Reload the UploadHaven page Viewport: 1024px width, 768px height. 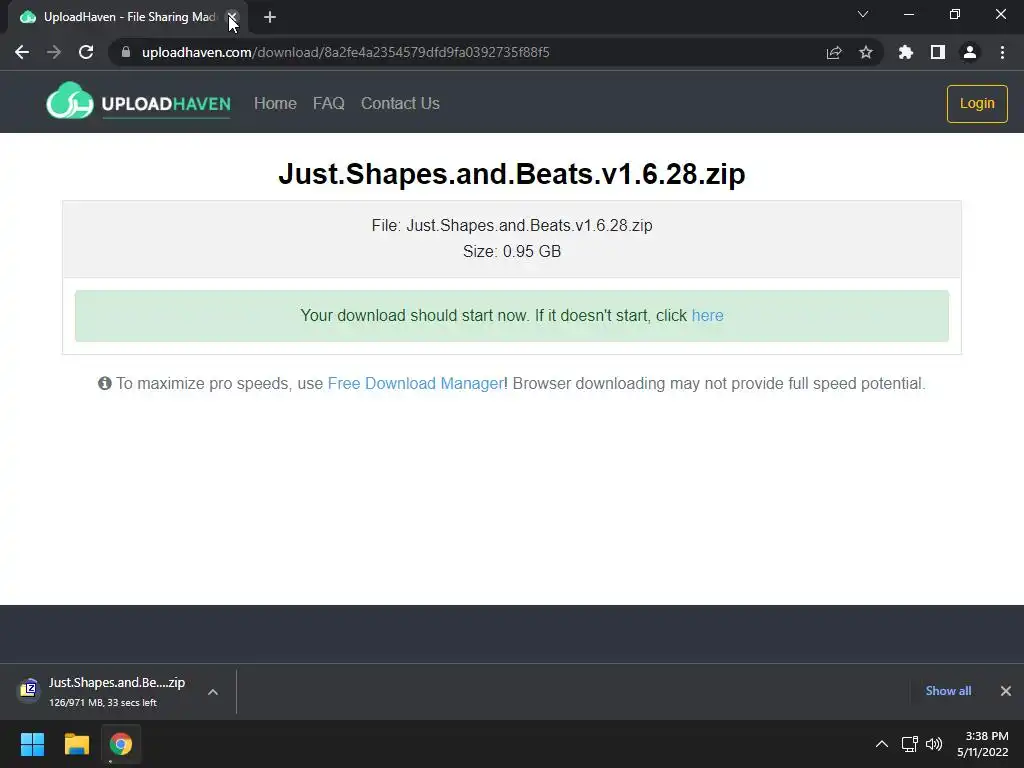coord(86,52)
